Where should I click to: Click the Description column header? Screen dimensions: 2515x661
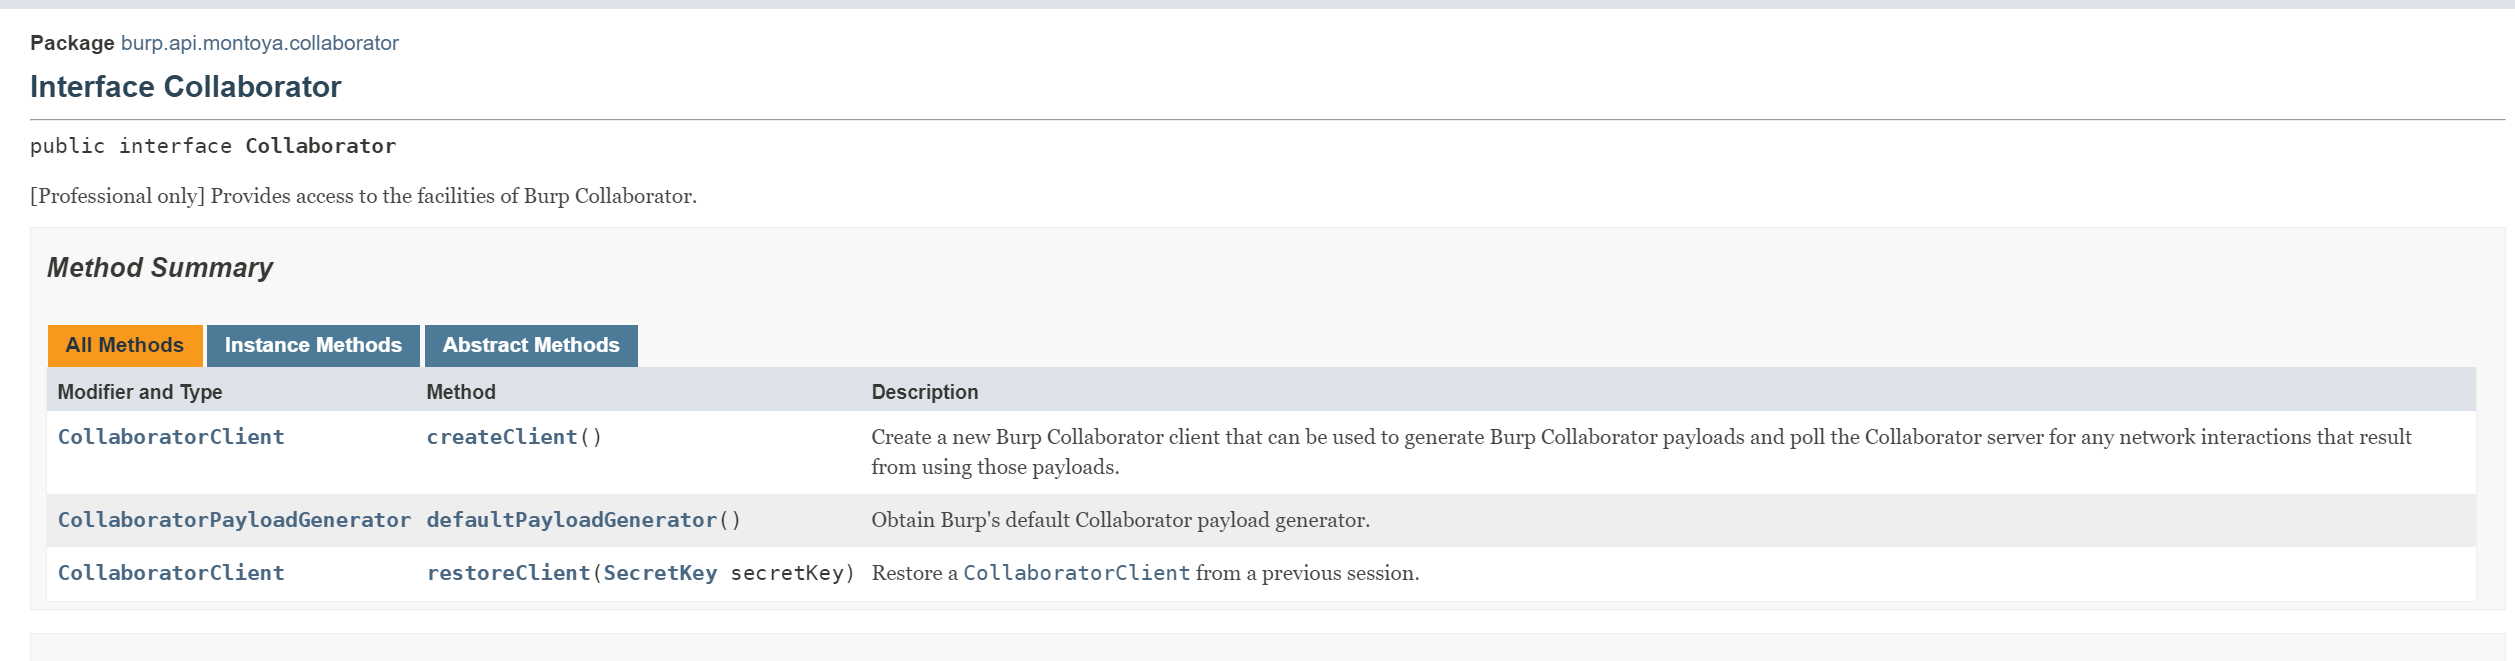pos(924,392)
